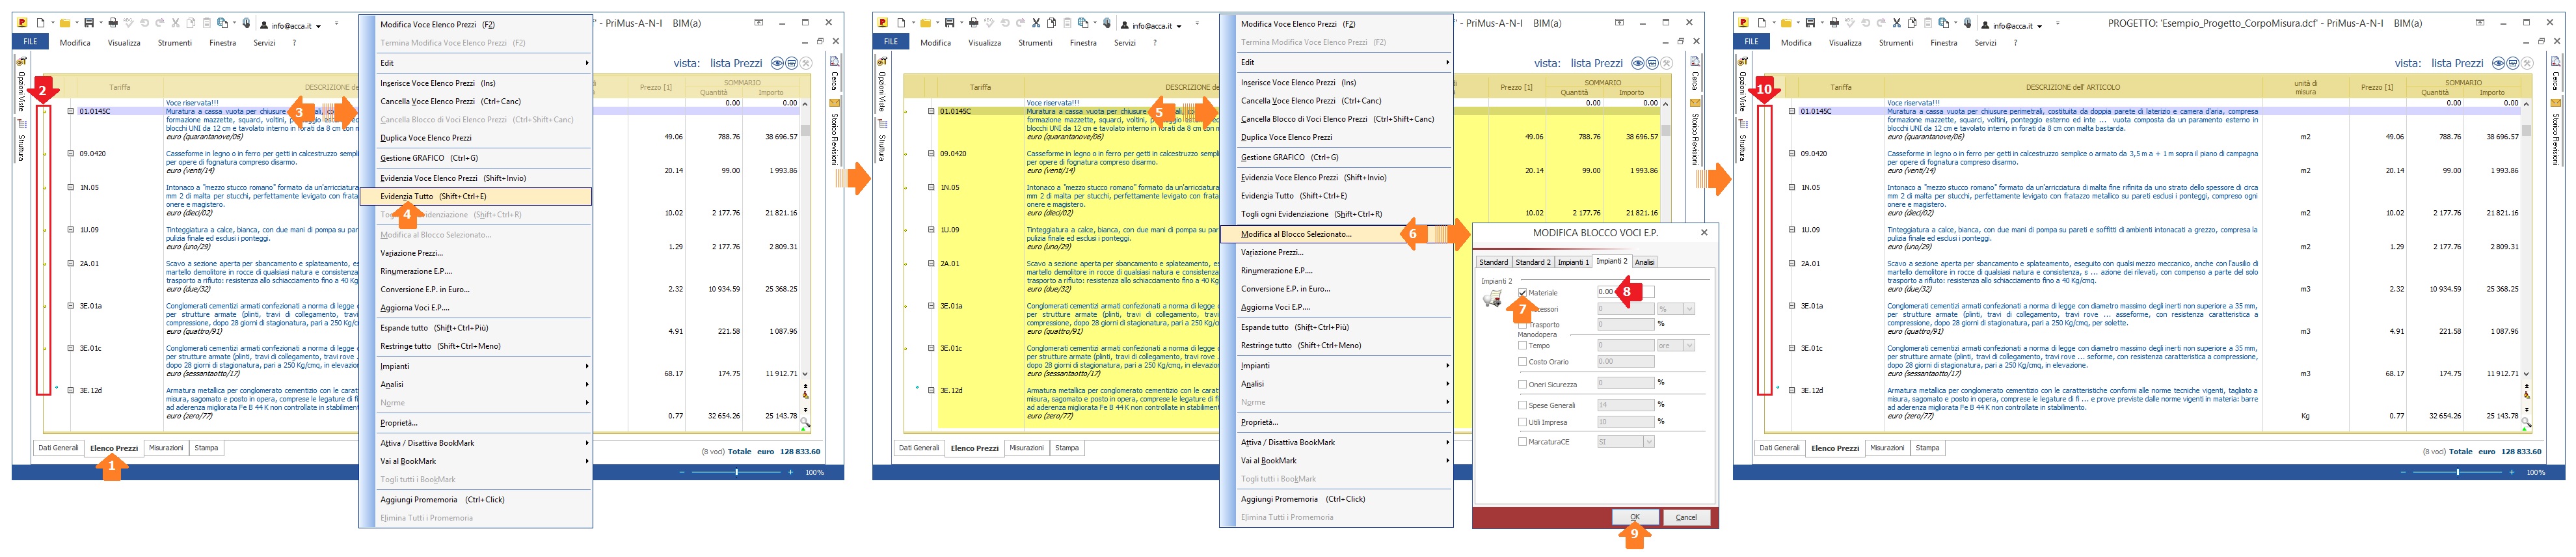2576x557 pixels.
Task: Open Misurazioni tab in right window
Action: coord(1887,448)
